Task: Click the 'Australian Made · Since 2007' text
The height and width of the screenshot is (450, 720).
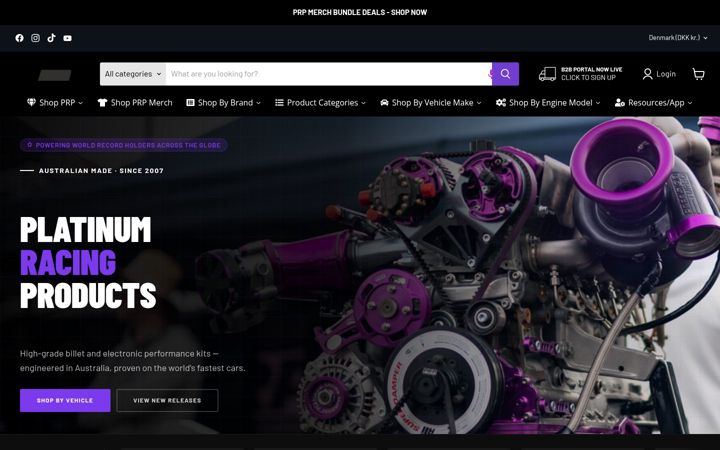Action: (x=101, y=170)
